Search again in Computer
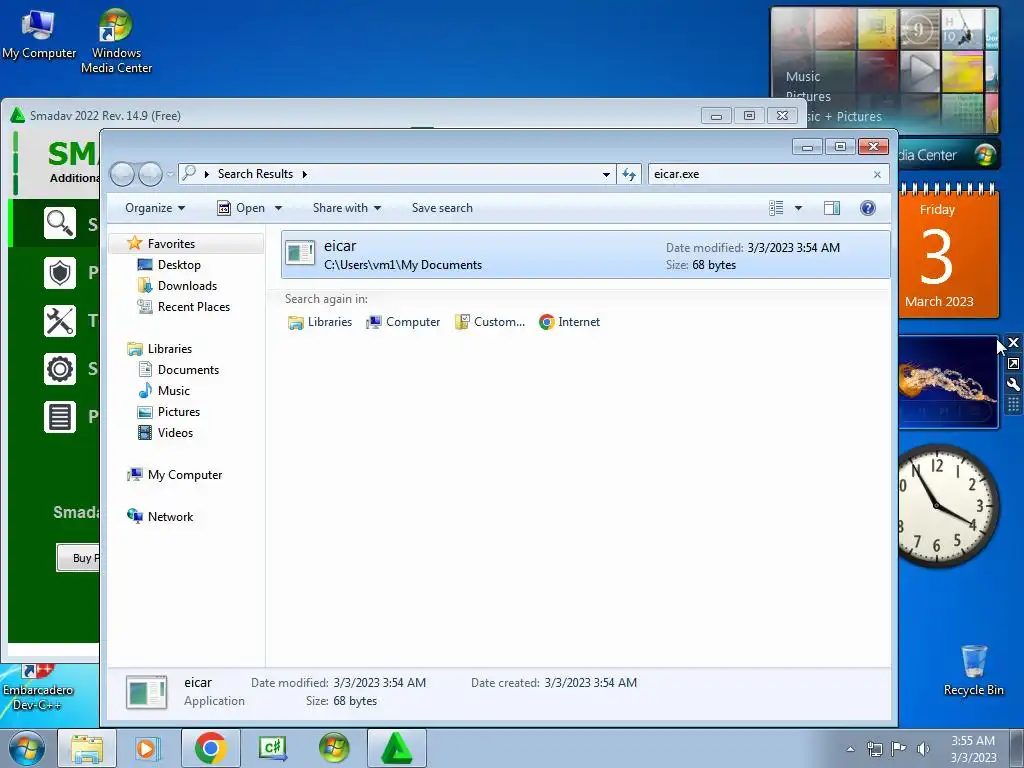The image size is (1024, 768). pos(403,322)
